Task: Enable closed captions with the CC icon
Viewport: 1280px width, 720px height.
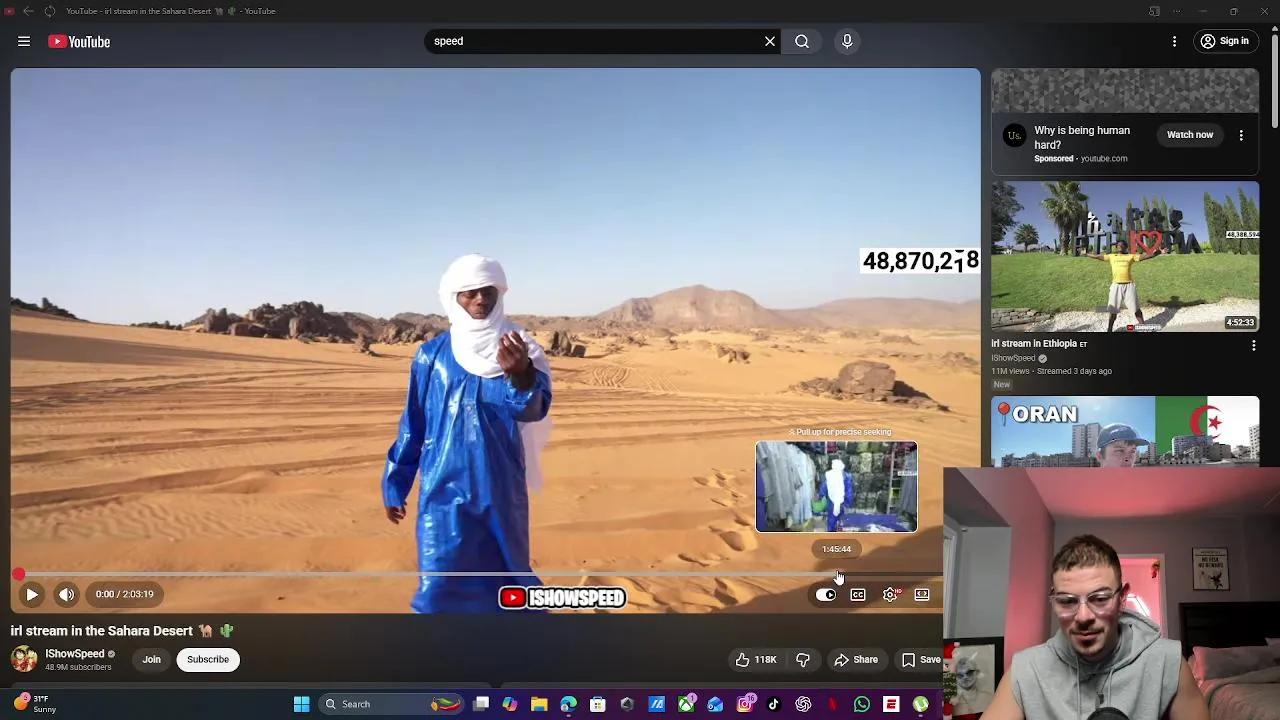Action: [x=857, y=594]
